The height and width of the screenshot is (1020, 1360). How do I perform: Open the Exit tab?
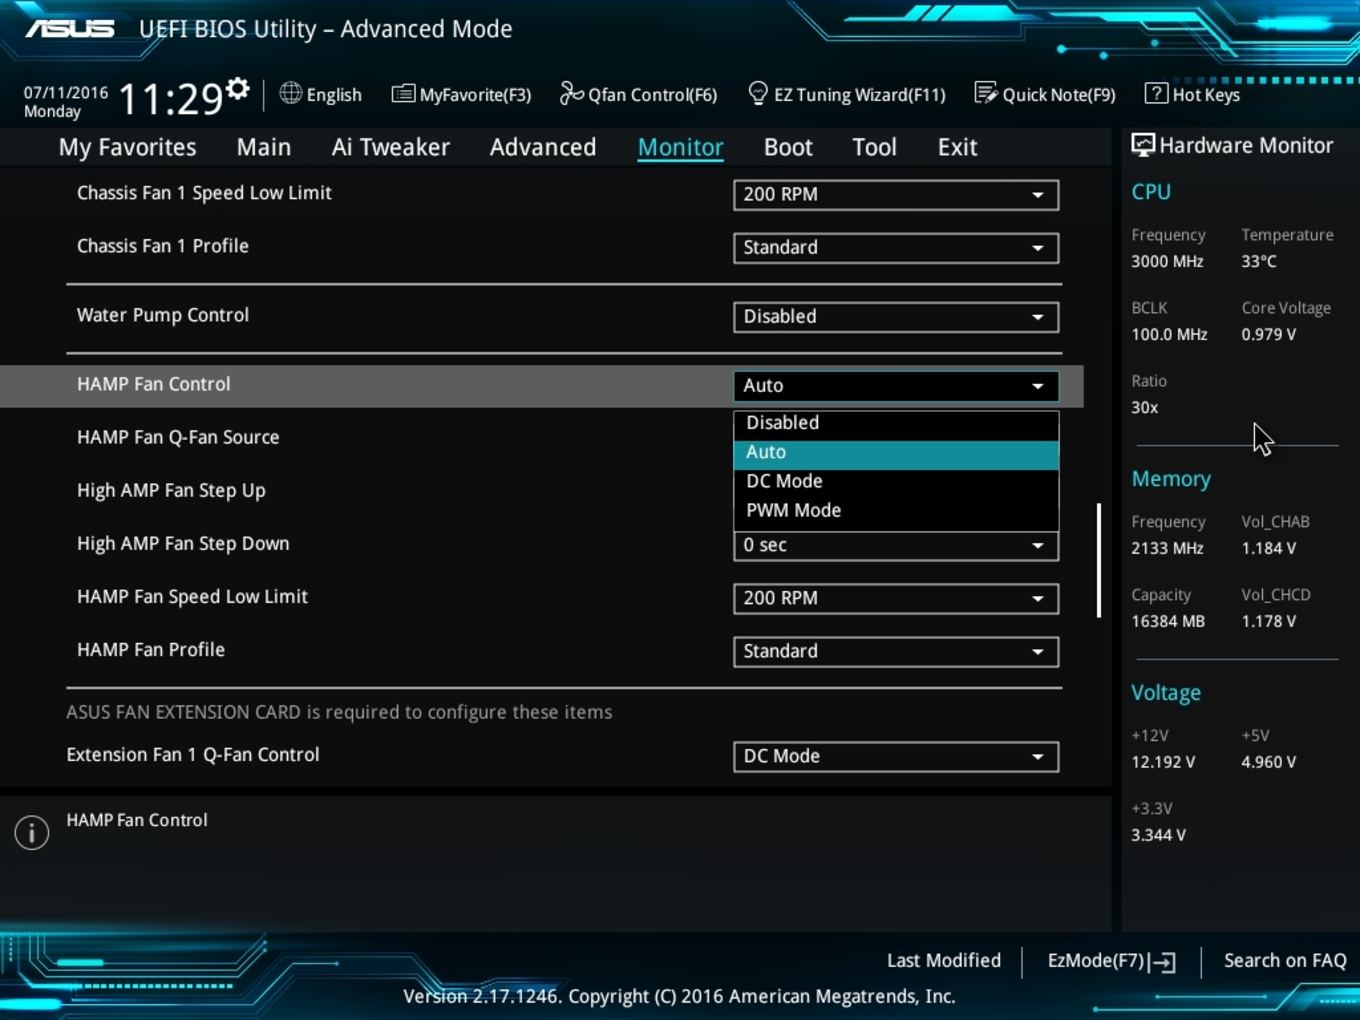(957, 147)
